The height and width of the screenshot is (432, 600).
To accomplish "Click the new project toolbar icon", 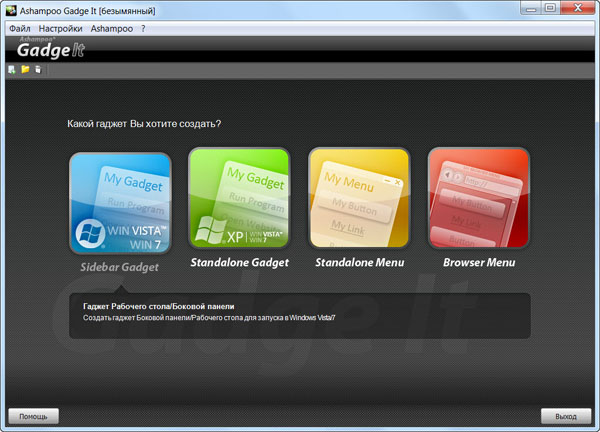I will pos(12,70).
